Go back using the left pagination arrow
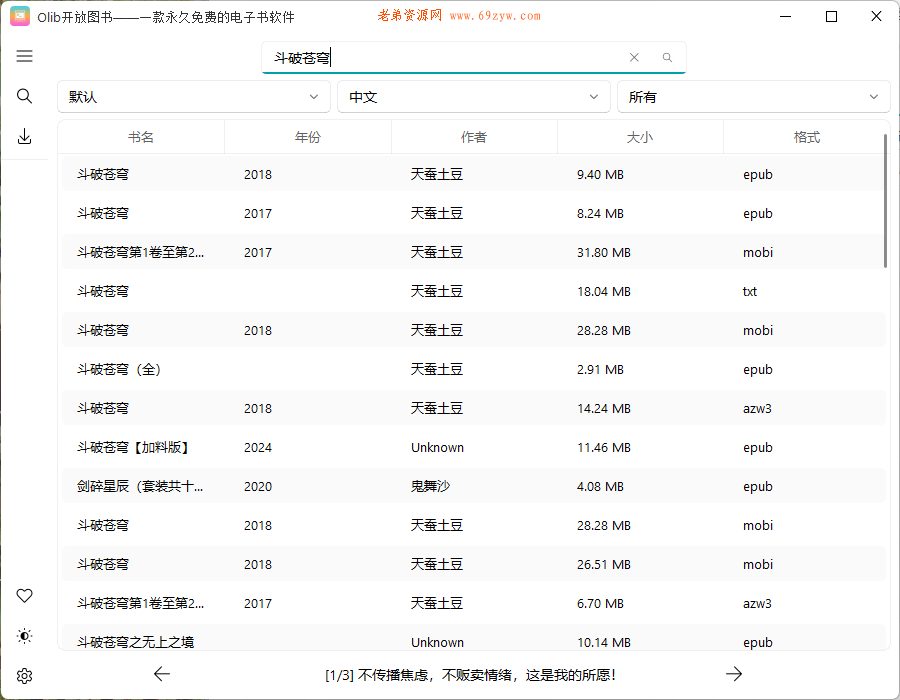 (162, 674)
